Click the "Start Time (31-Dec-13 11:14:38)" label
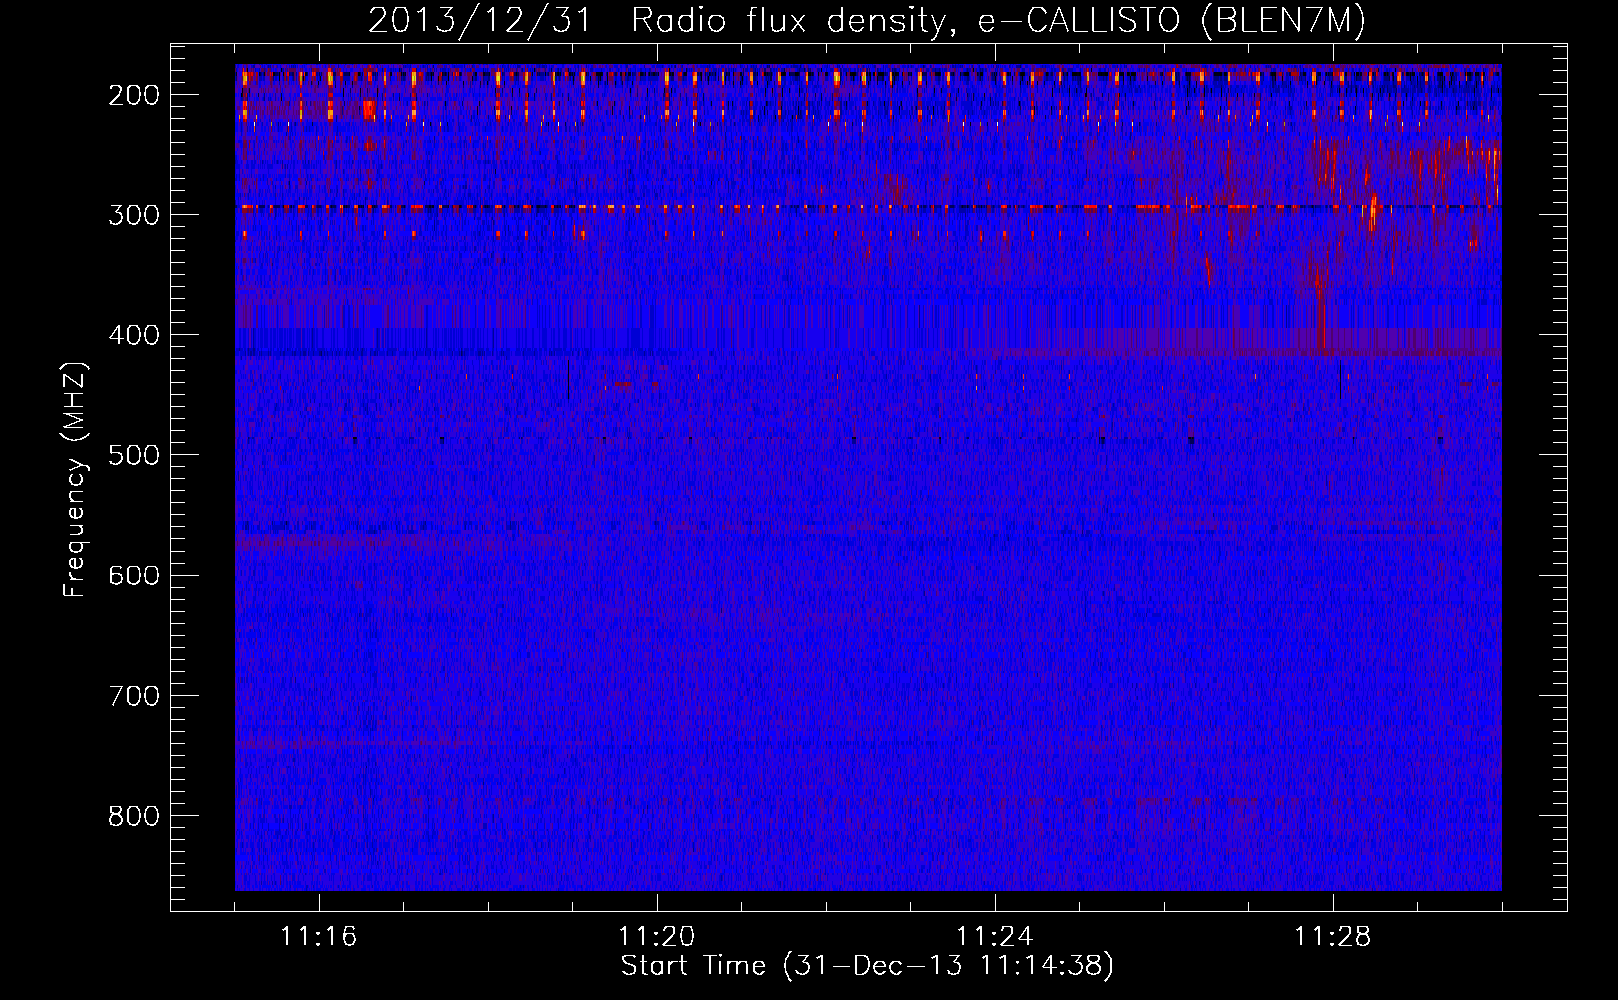 tap(867, 966)
